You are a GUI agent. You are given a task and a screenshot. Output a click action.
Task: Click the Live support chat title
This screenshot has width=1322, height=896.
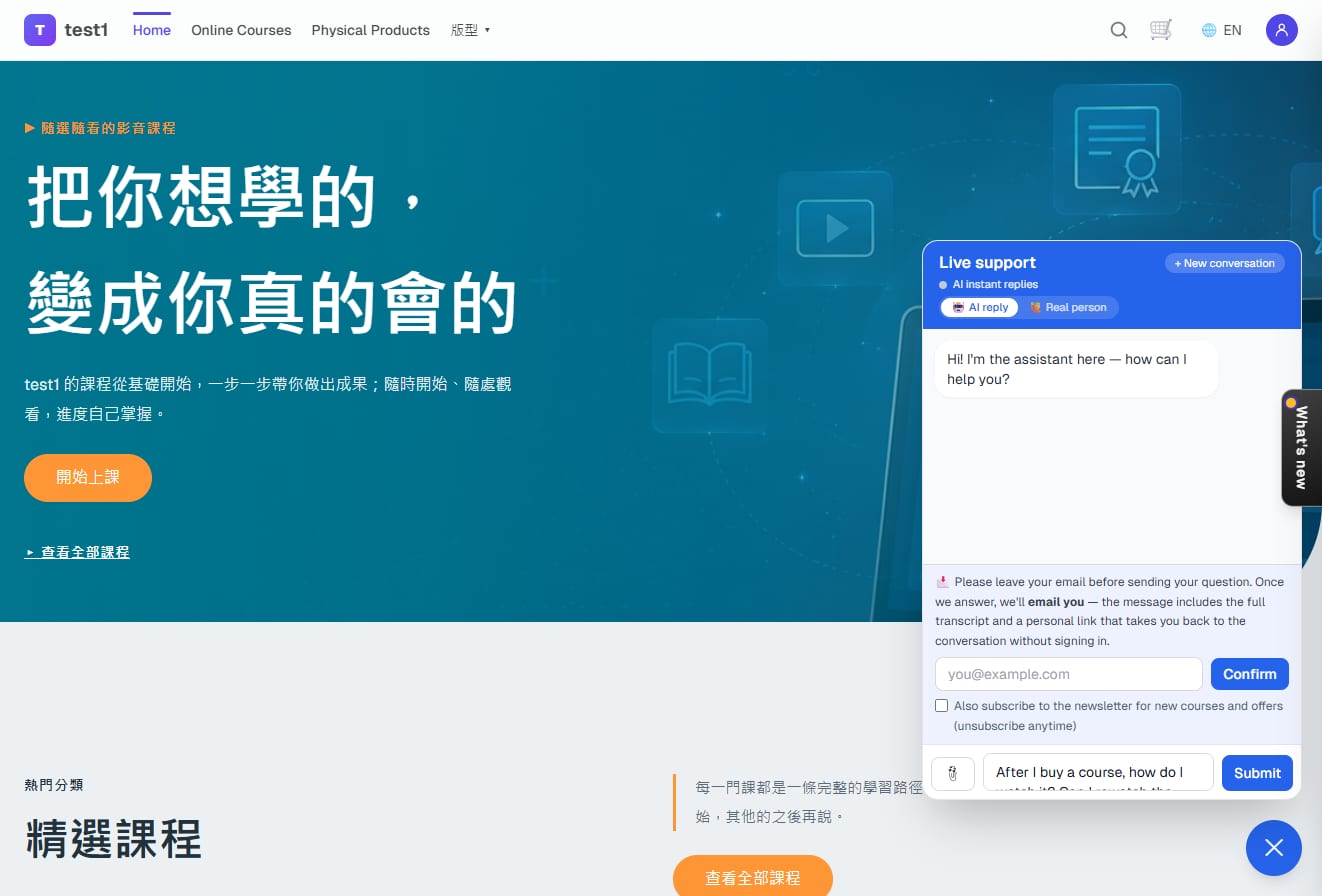987,262
